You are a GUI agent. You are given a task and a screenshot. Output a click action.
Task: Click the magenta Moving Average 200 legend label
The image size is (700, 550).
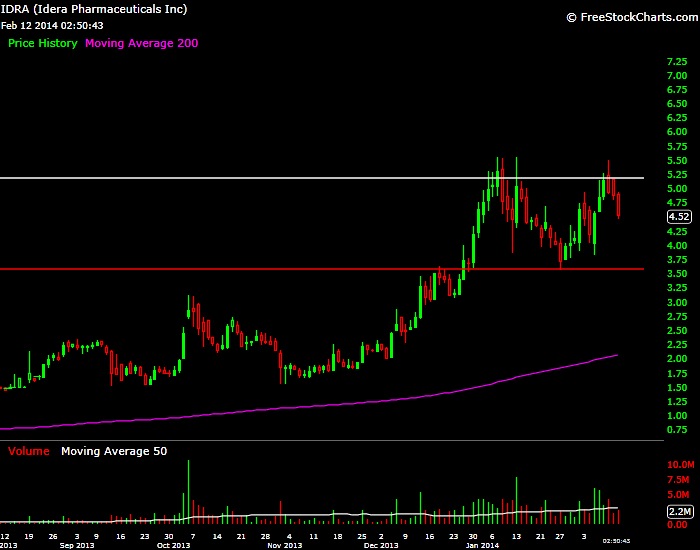[142, 43]
